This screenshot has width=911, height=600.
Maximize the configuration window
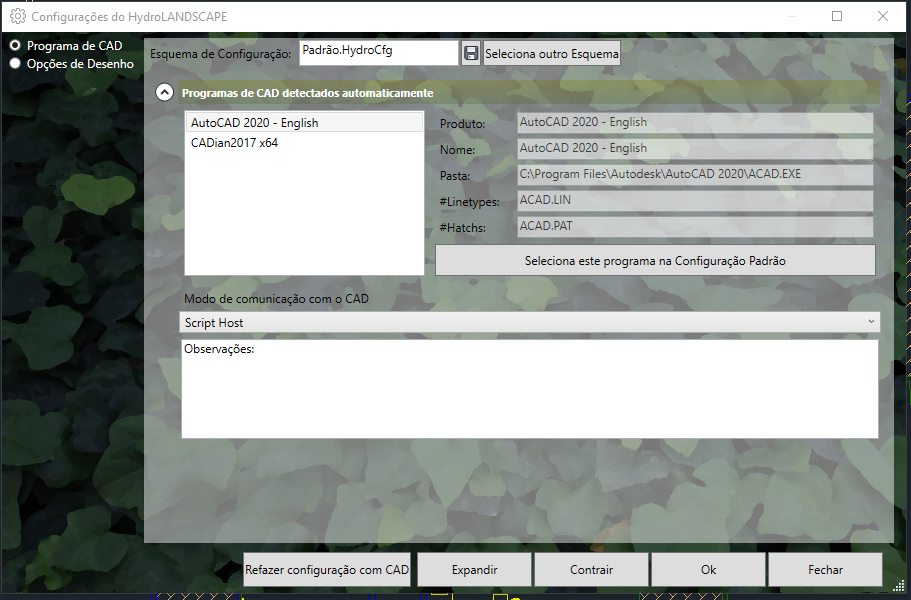pyautogui.click(x=837, y=16)
